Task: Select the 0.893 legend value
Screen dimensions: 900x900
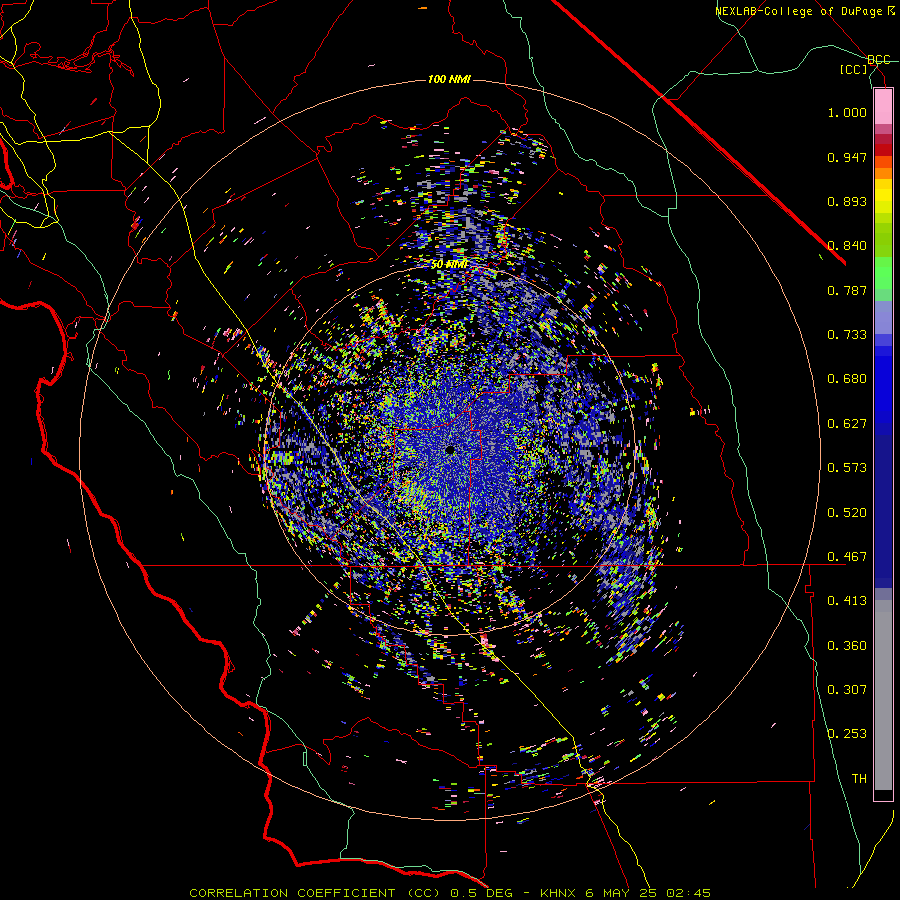Action: point(847,201)
